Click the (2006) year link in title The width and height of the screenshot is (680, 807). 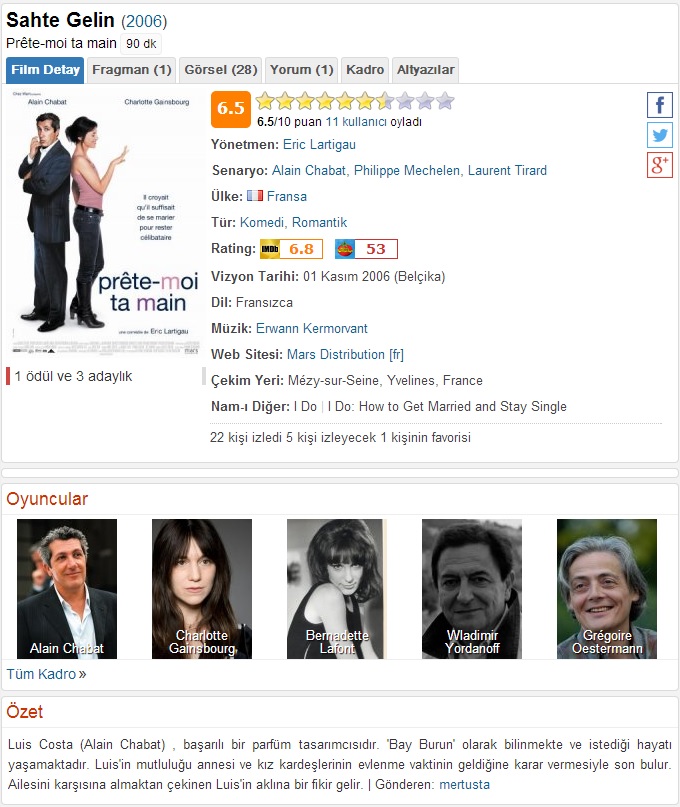[x=144, y=21]
